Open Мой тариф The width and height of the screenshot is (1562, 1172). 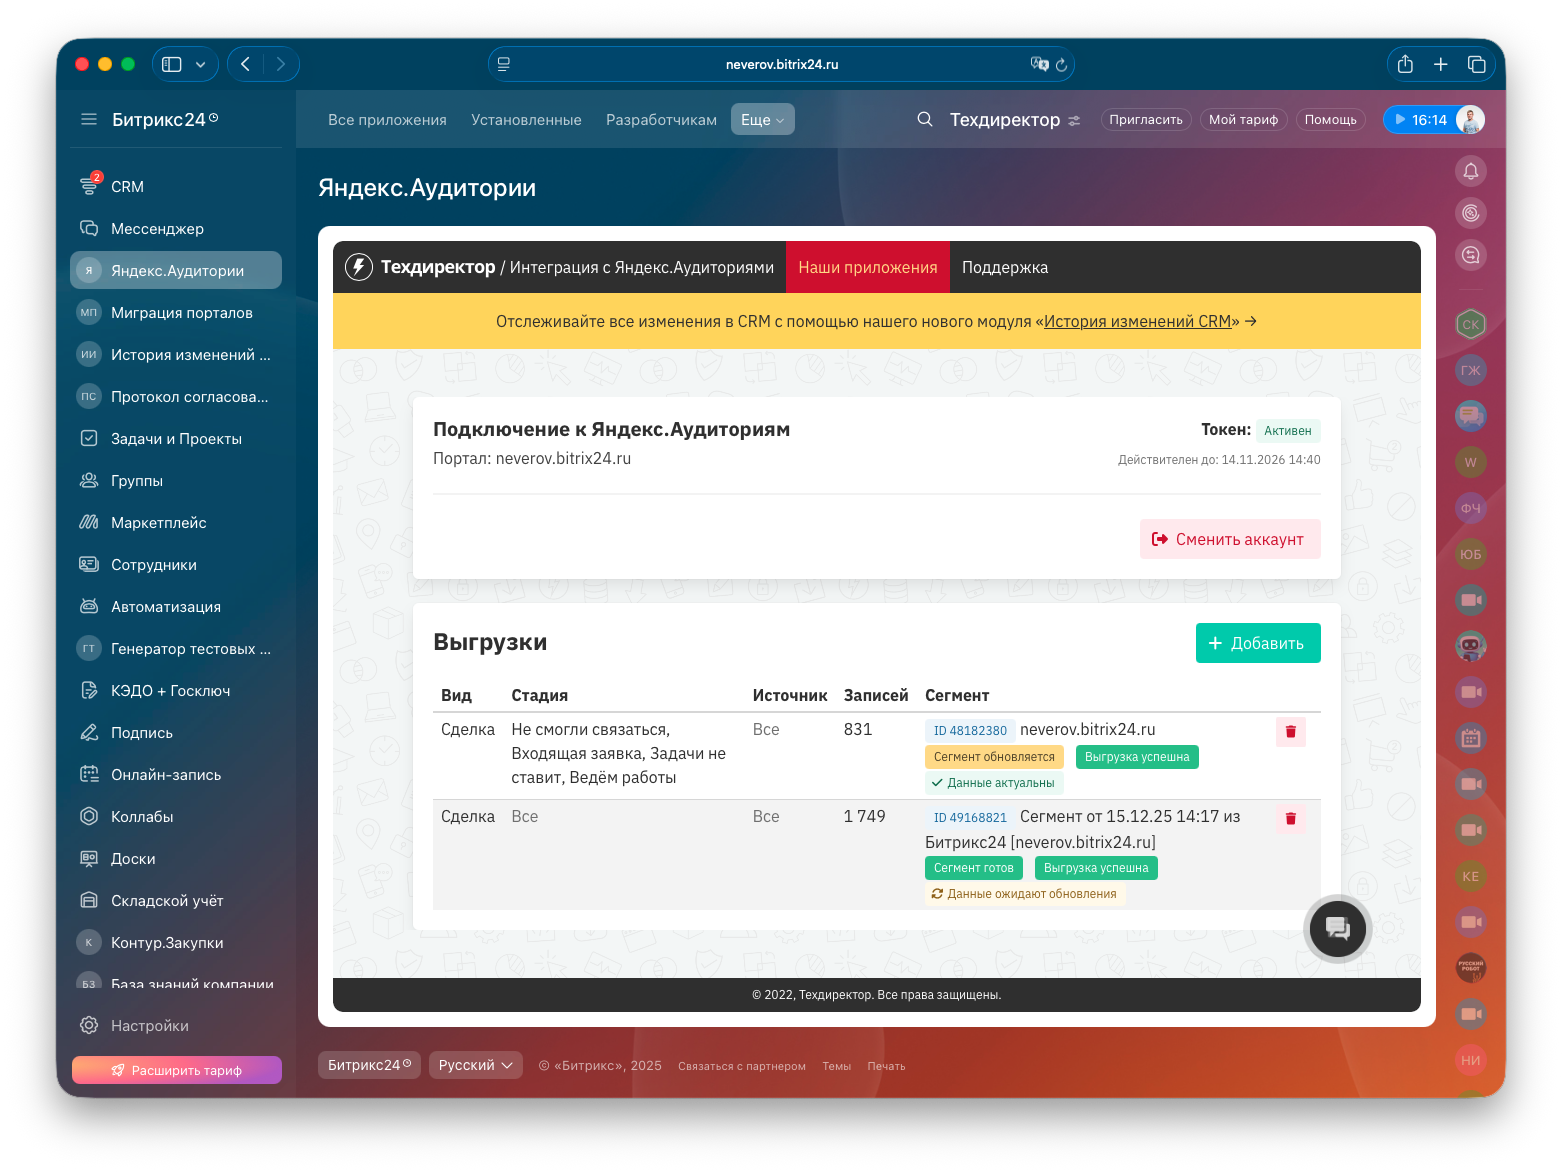click(1244, 119)
